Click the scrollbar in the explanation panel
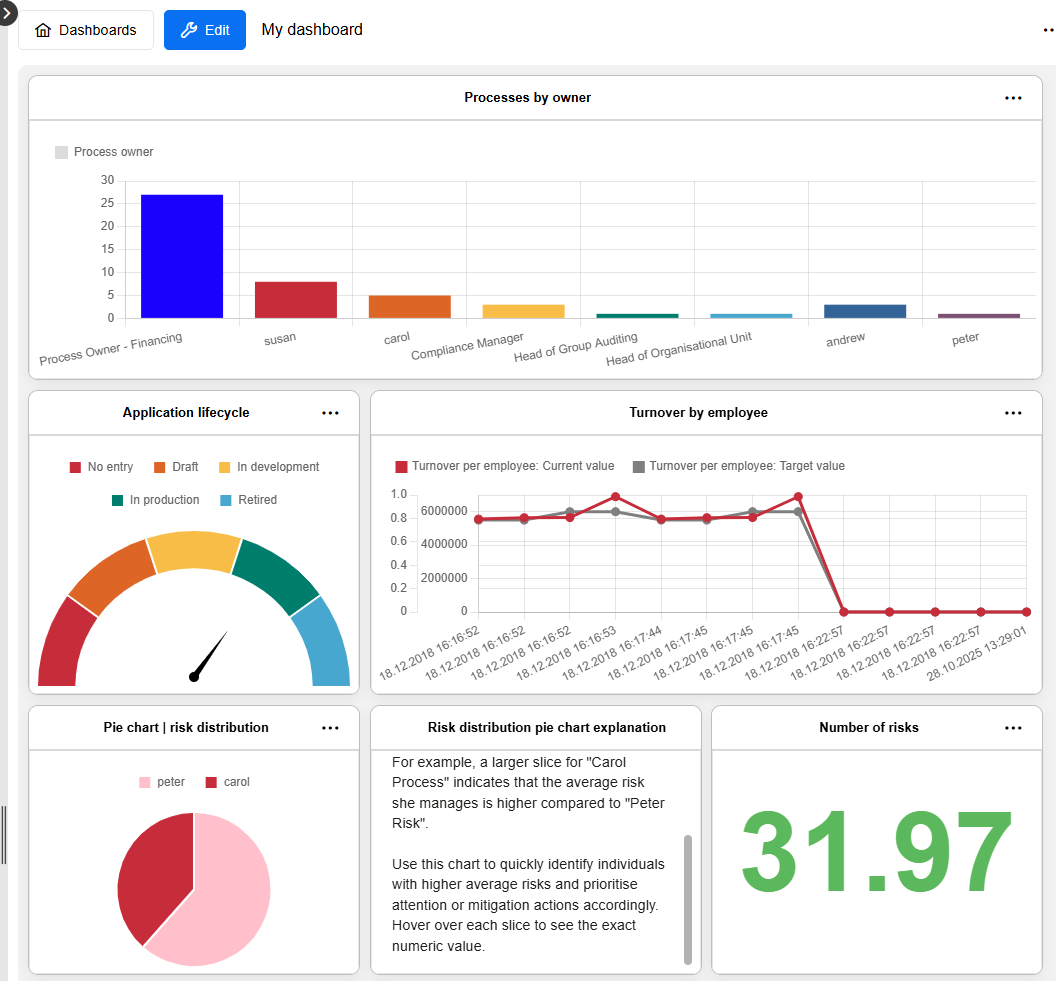 tap(690, 890)
